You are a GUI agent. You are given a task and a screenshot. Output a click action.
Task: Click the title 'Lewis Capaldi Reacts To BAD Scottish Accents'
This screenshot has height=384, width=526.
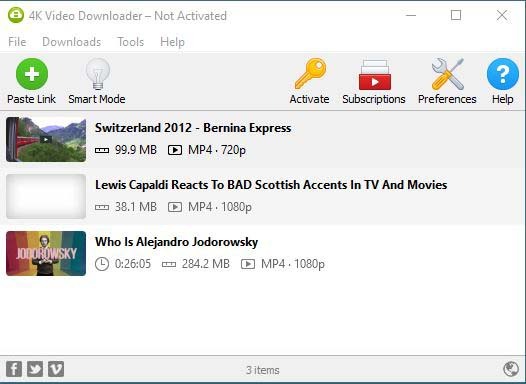point(271,185)
